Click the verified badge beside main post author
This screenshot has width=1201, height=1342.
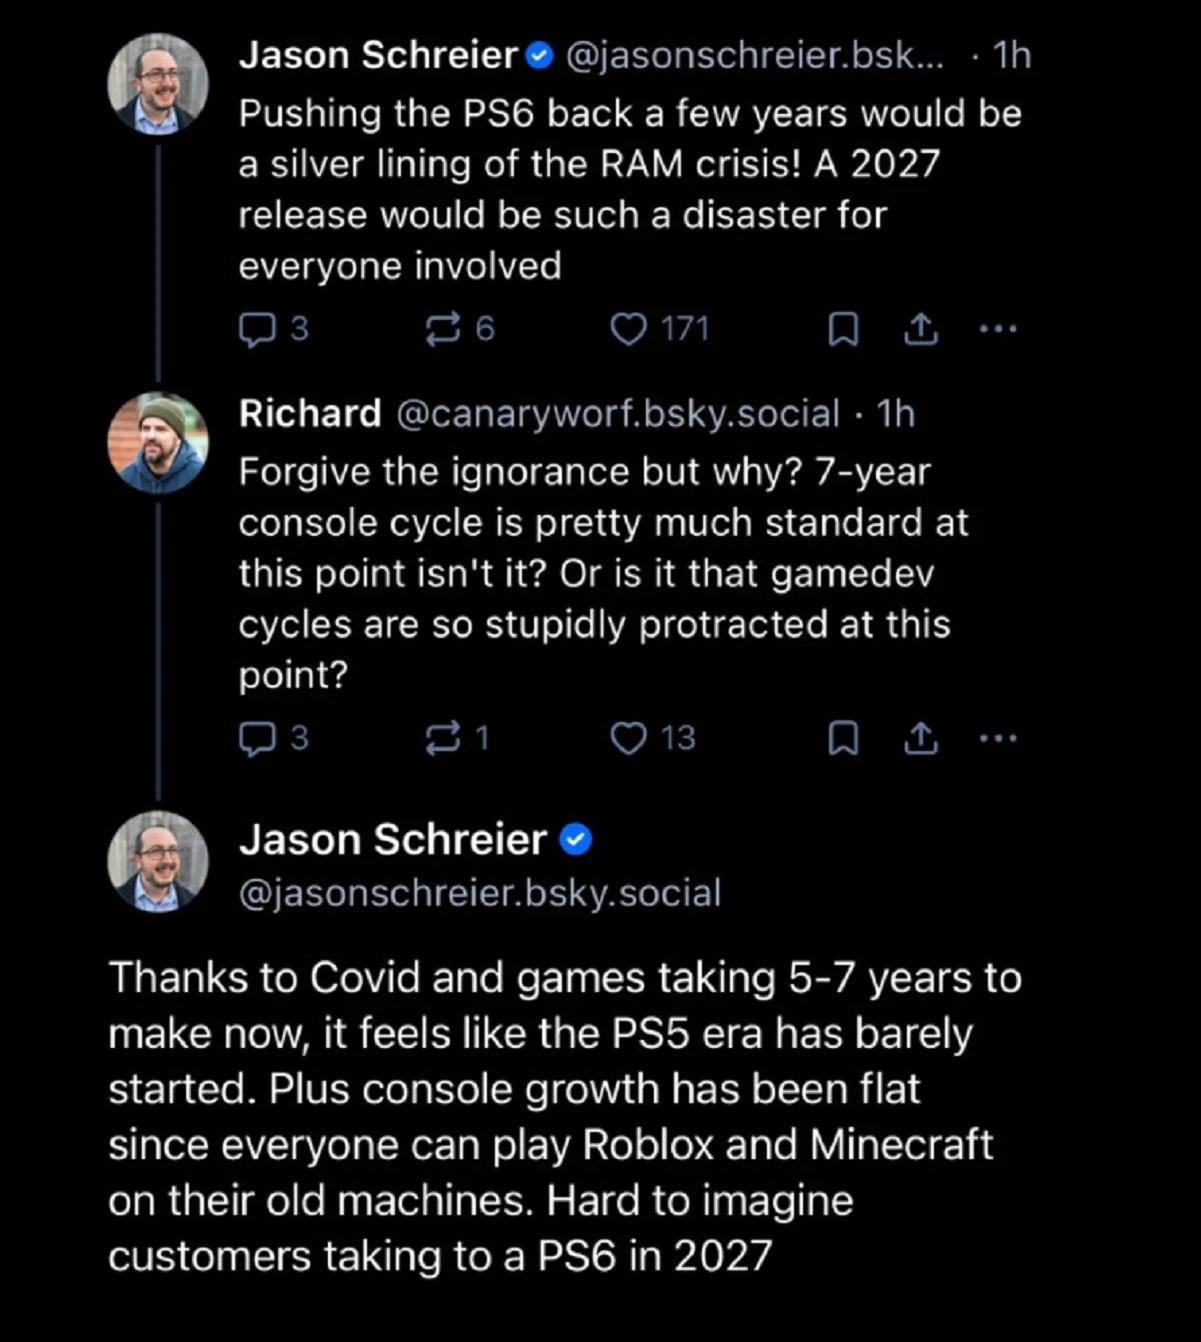[576, 840]
